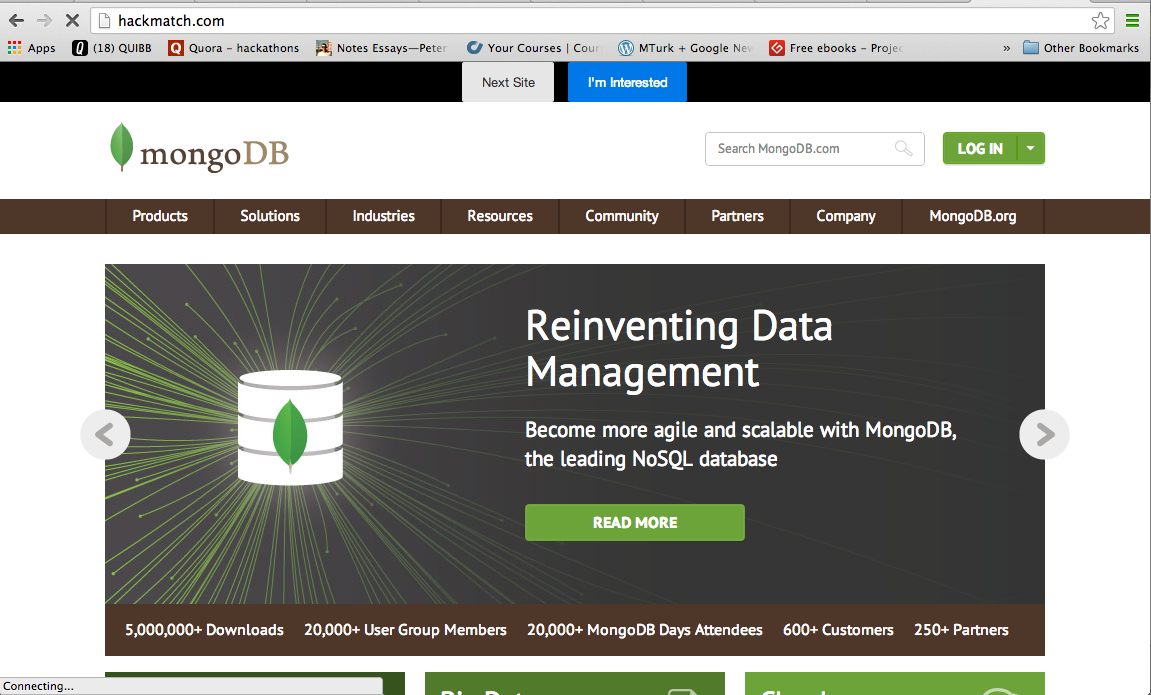Expand the LOG IN dropdown arrow
This screenshot has width=1151, height=695.
1031,148
